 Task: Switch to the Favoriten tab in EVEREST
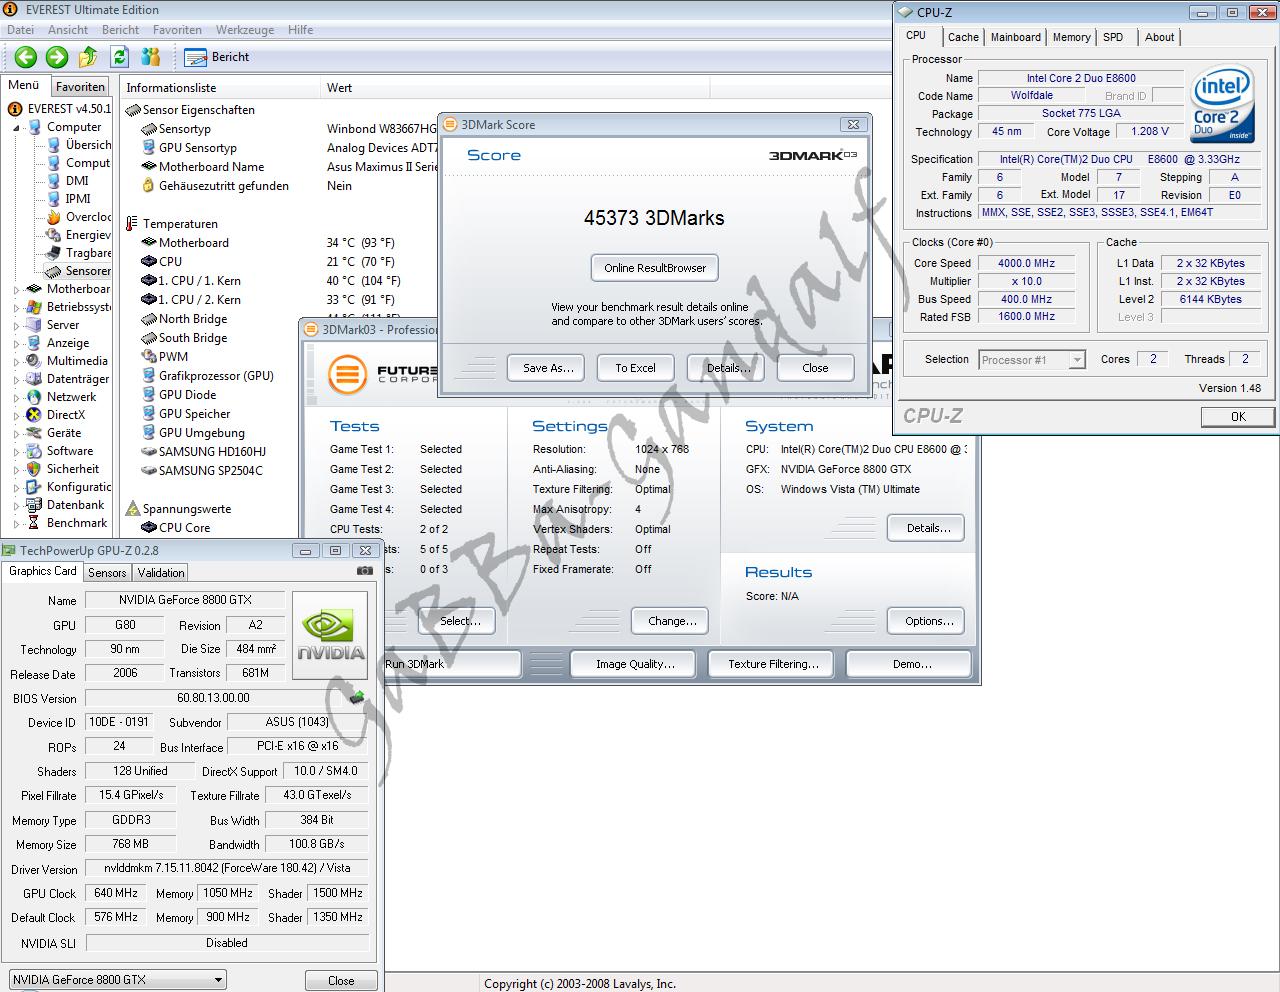80,87
